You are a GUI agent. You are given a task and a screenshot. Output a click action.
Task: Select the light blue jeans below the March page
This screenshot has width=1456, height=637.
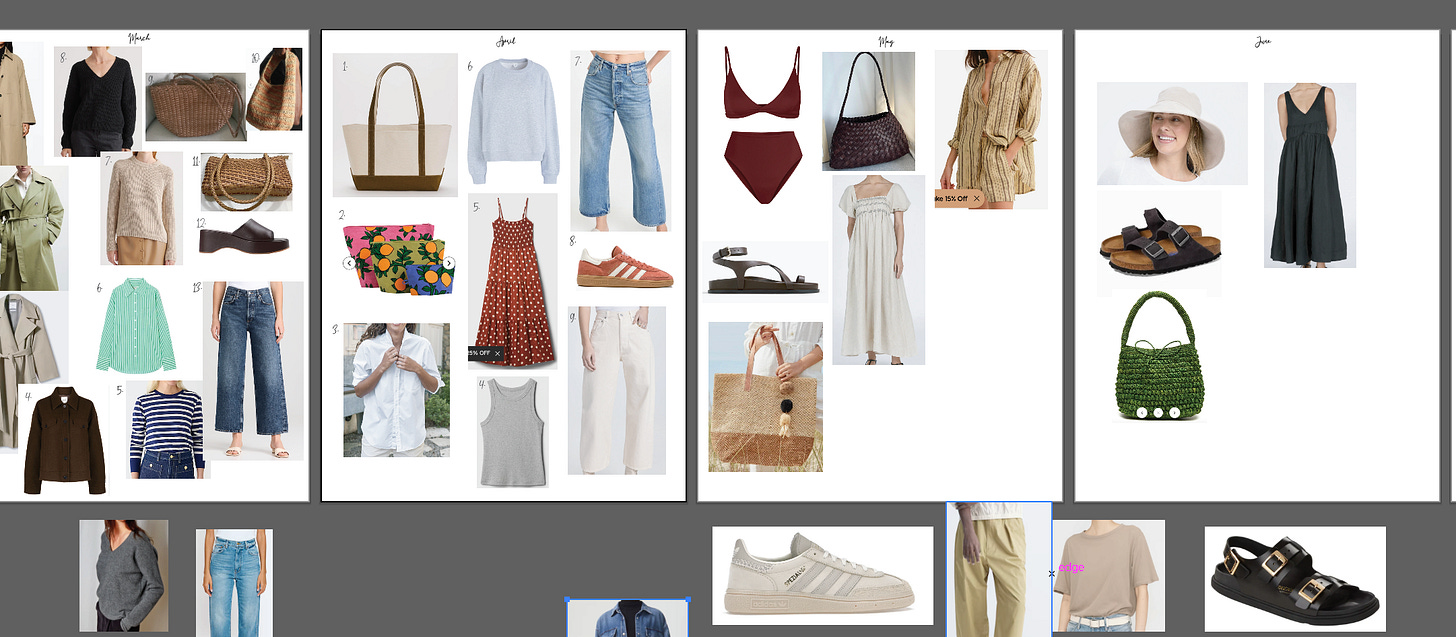click(x=234, y=583)
